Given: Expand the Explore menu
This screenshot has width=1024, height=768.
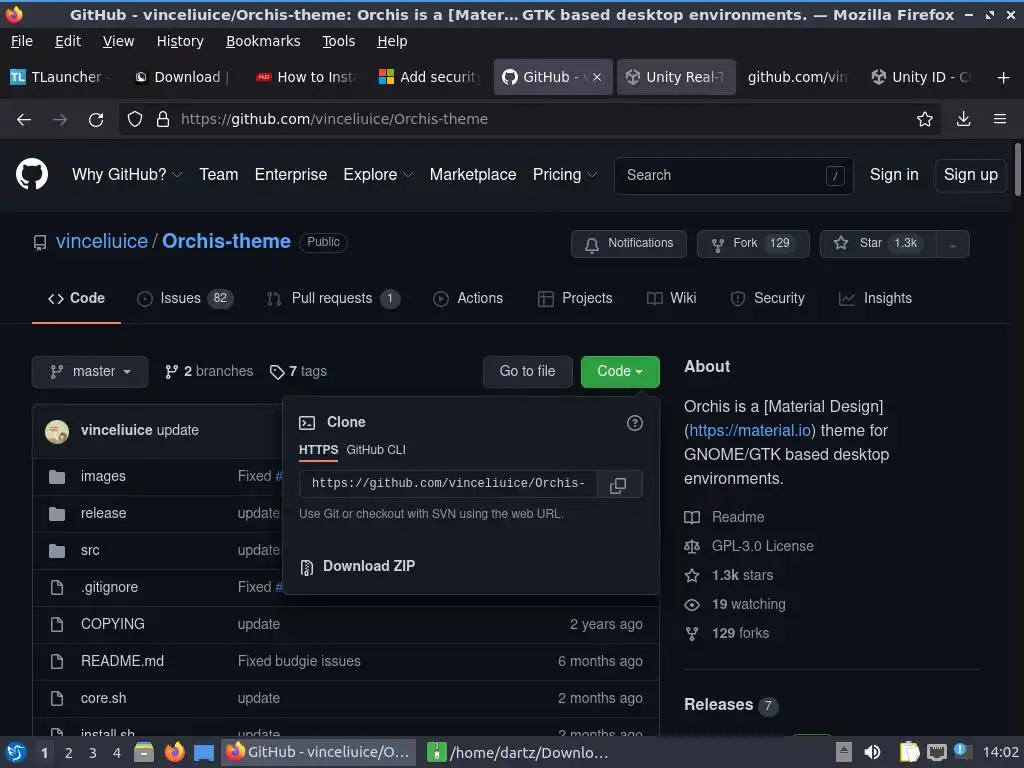Looking at the screenshot, I should point(378,175).
